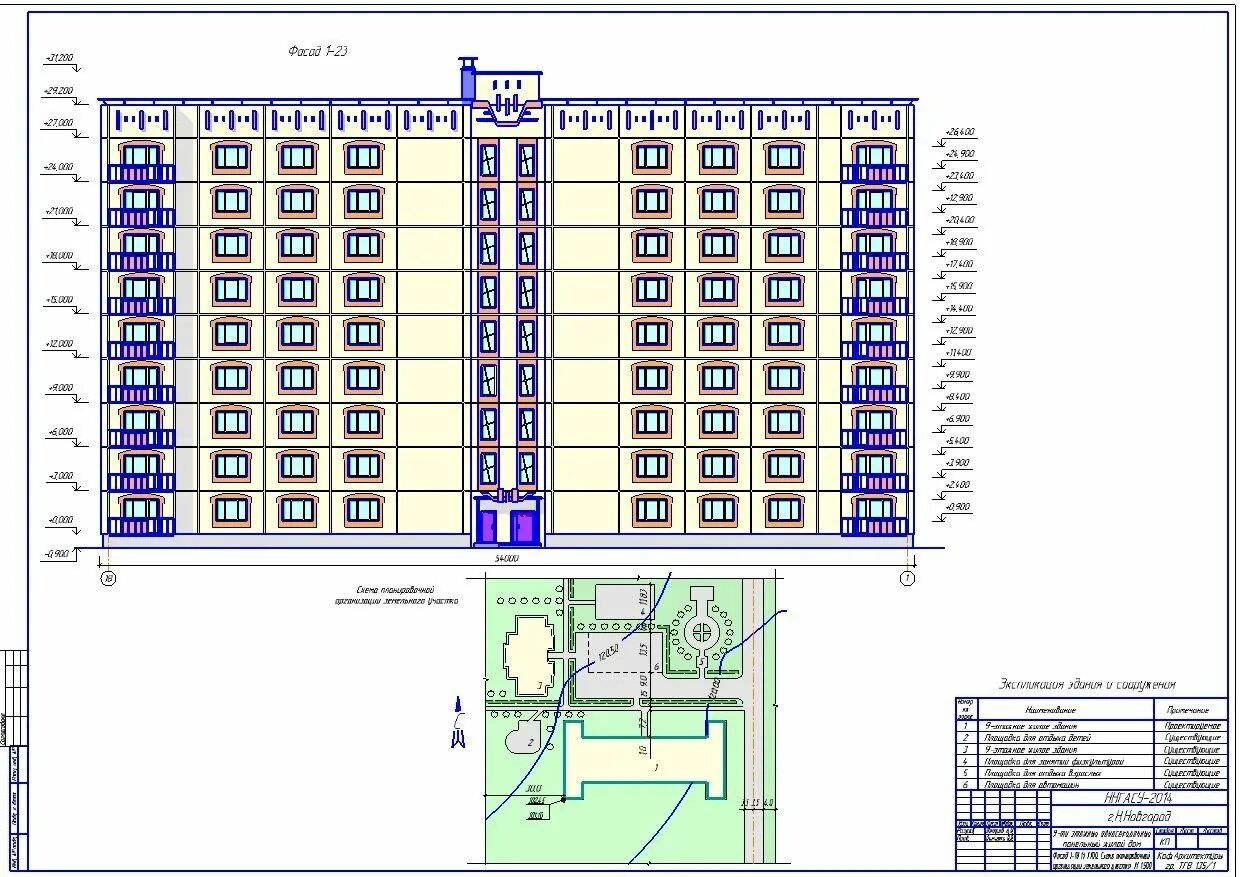
Task: Click the +31,200 elevation mark
Action: [x=59, y=59]
